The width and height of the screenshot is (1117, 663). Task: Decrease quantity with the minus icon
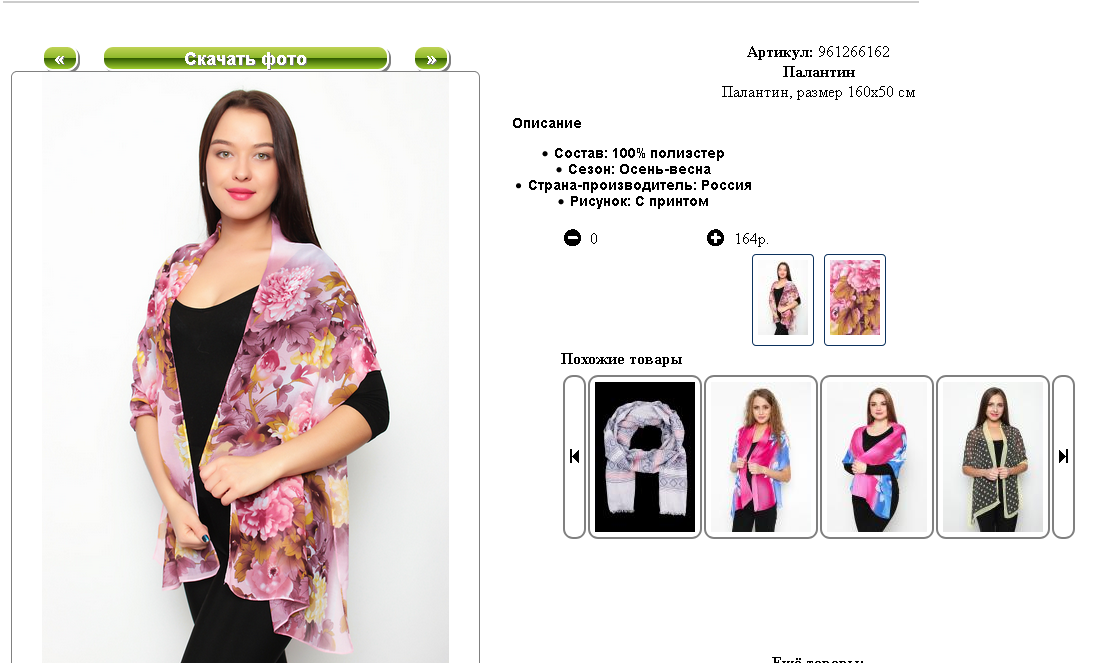[572, 238]
